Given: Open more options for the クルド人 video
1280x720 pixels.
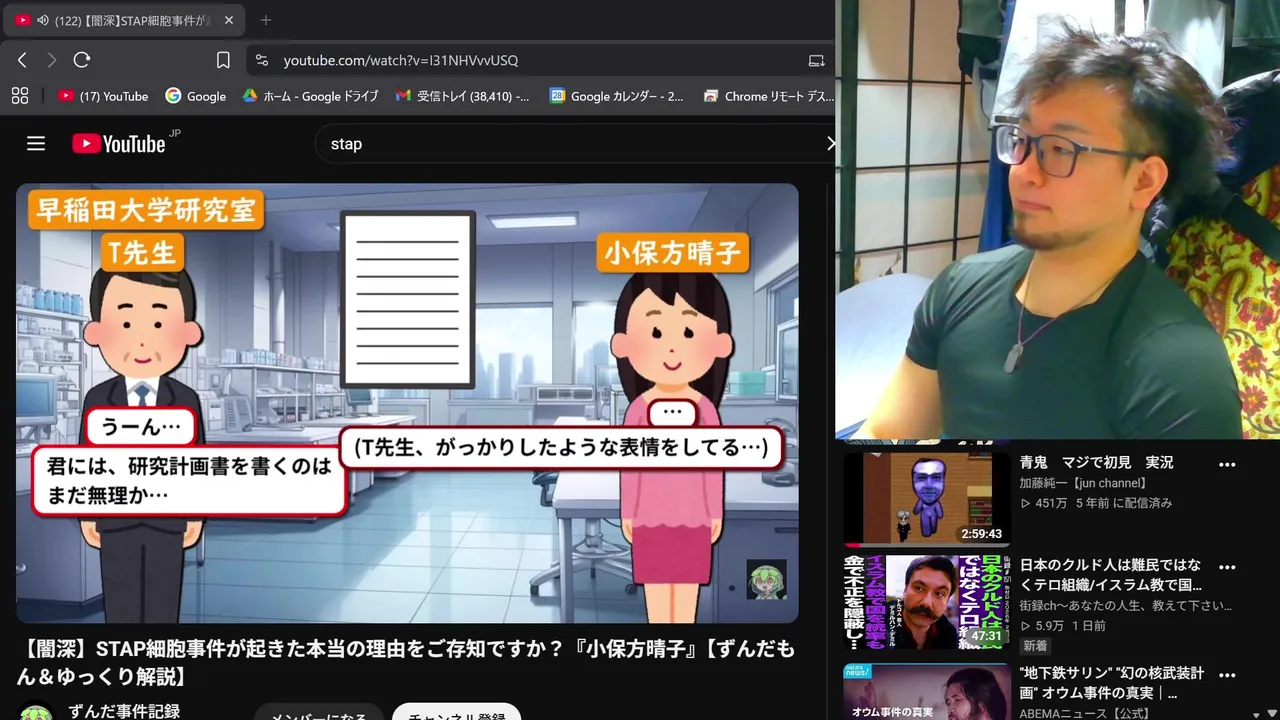Looking at the screenshot, I should point(1227,567).
